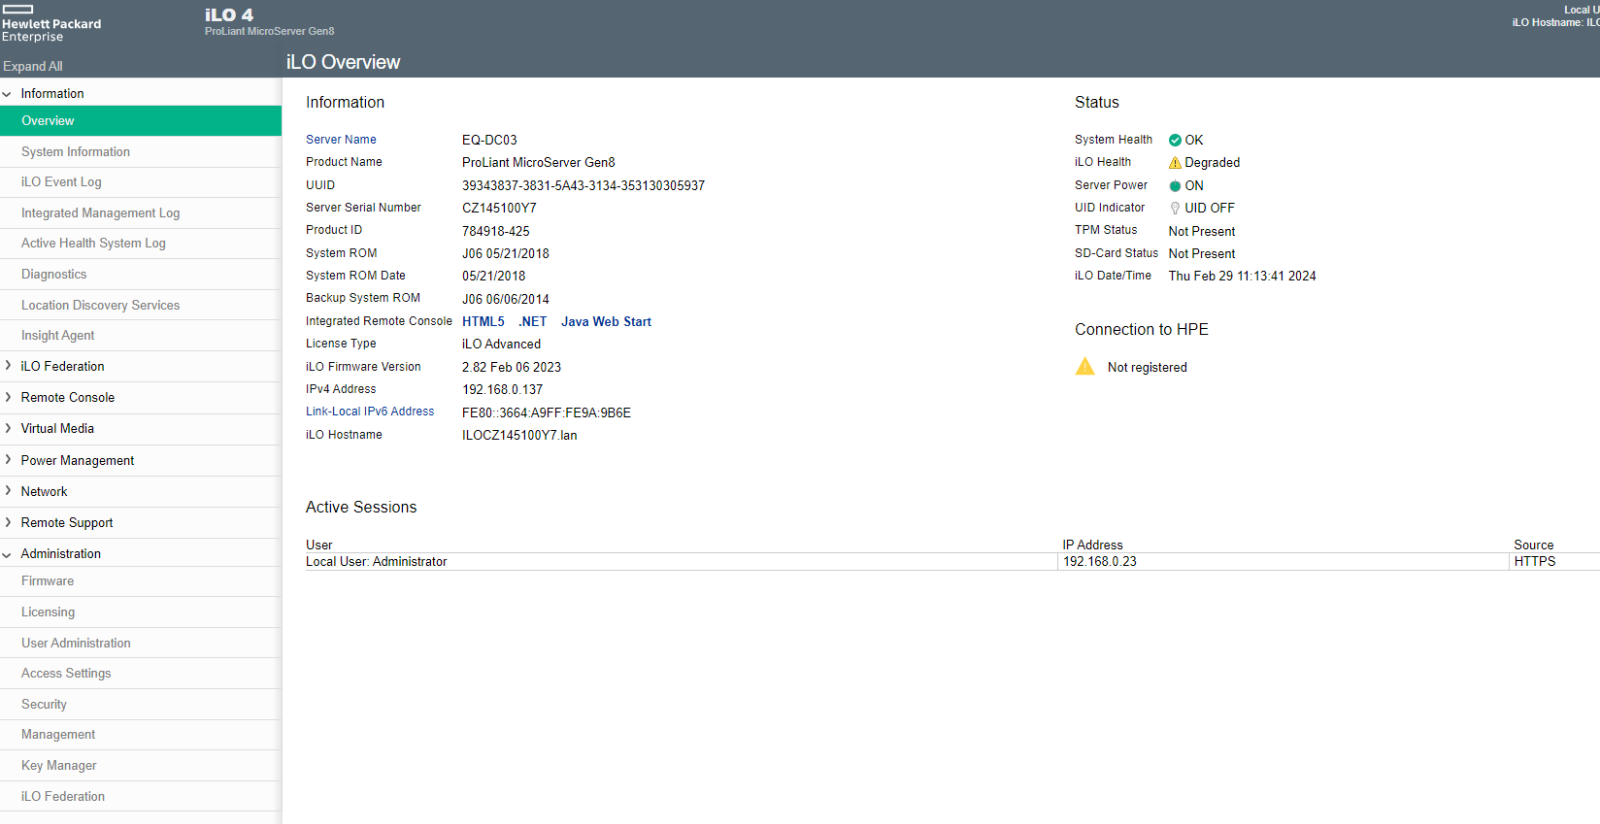This screenshot has height=824, width=1600.
Task: Open System Information page
Action: pyautogui.click(x=140, y=152)
